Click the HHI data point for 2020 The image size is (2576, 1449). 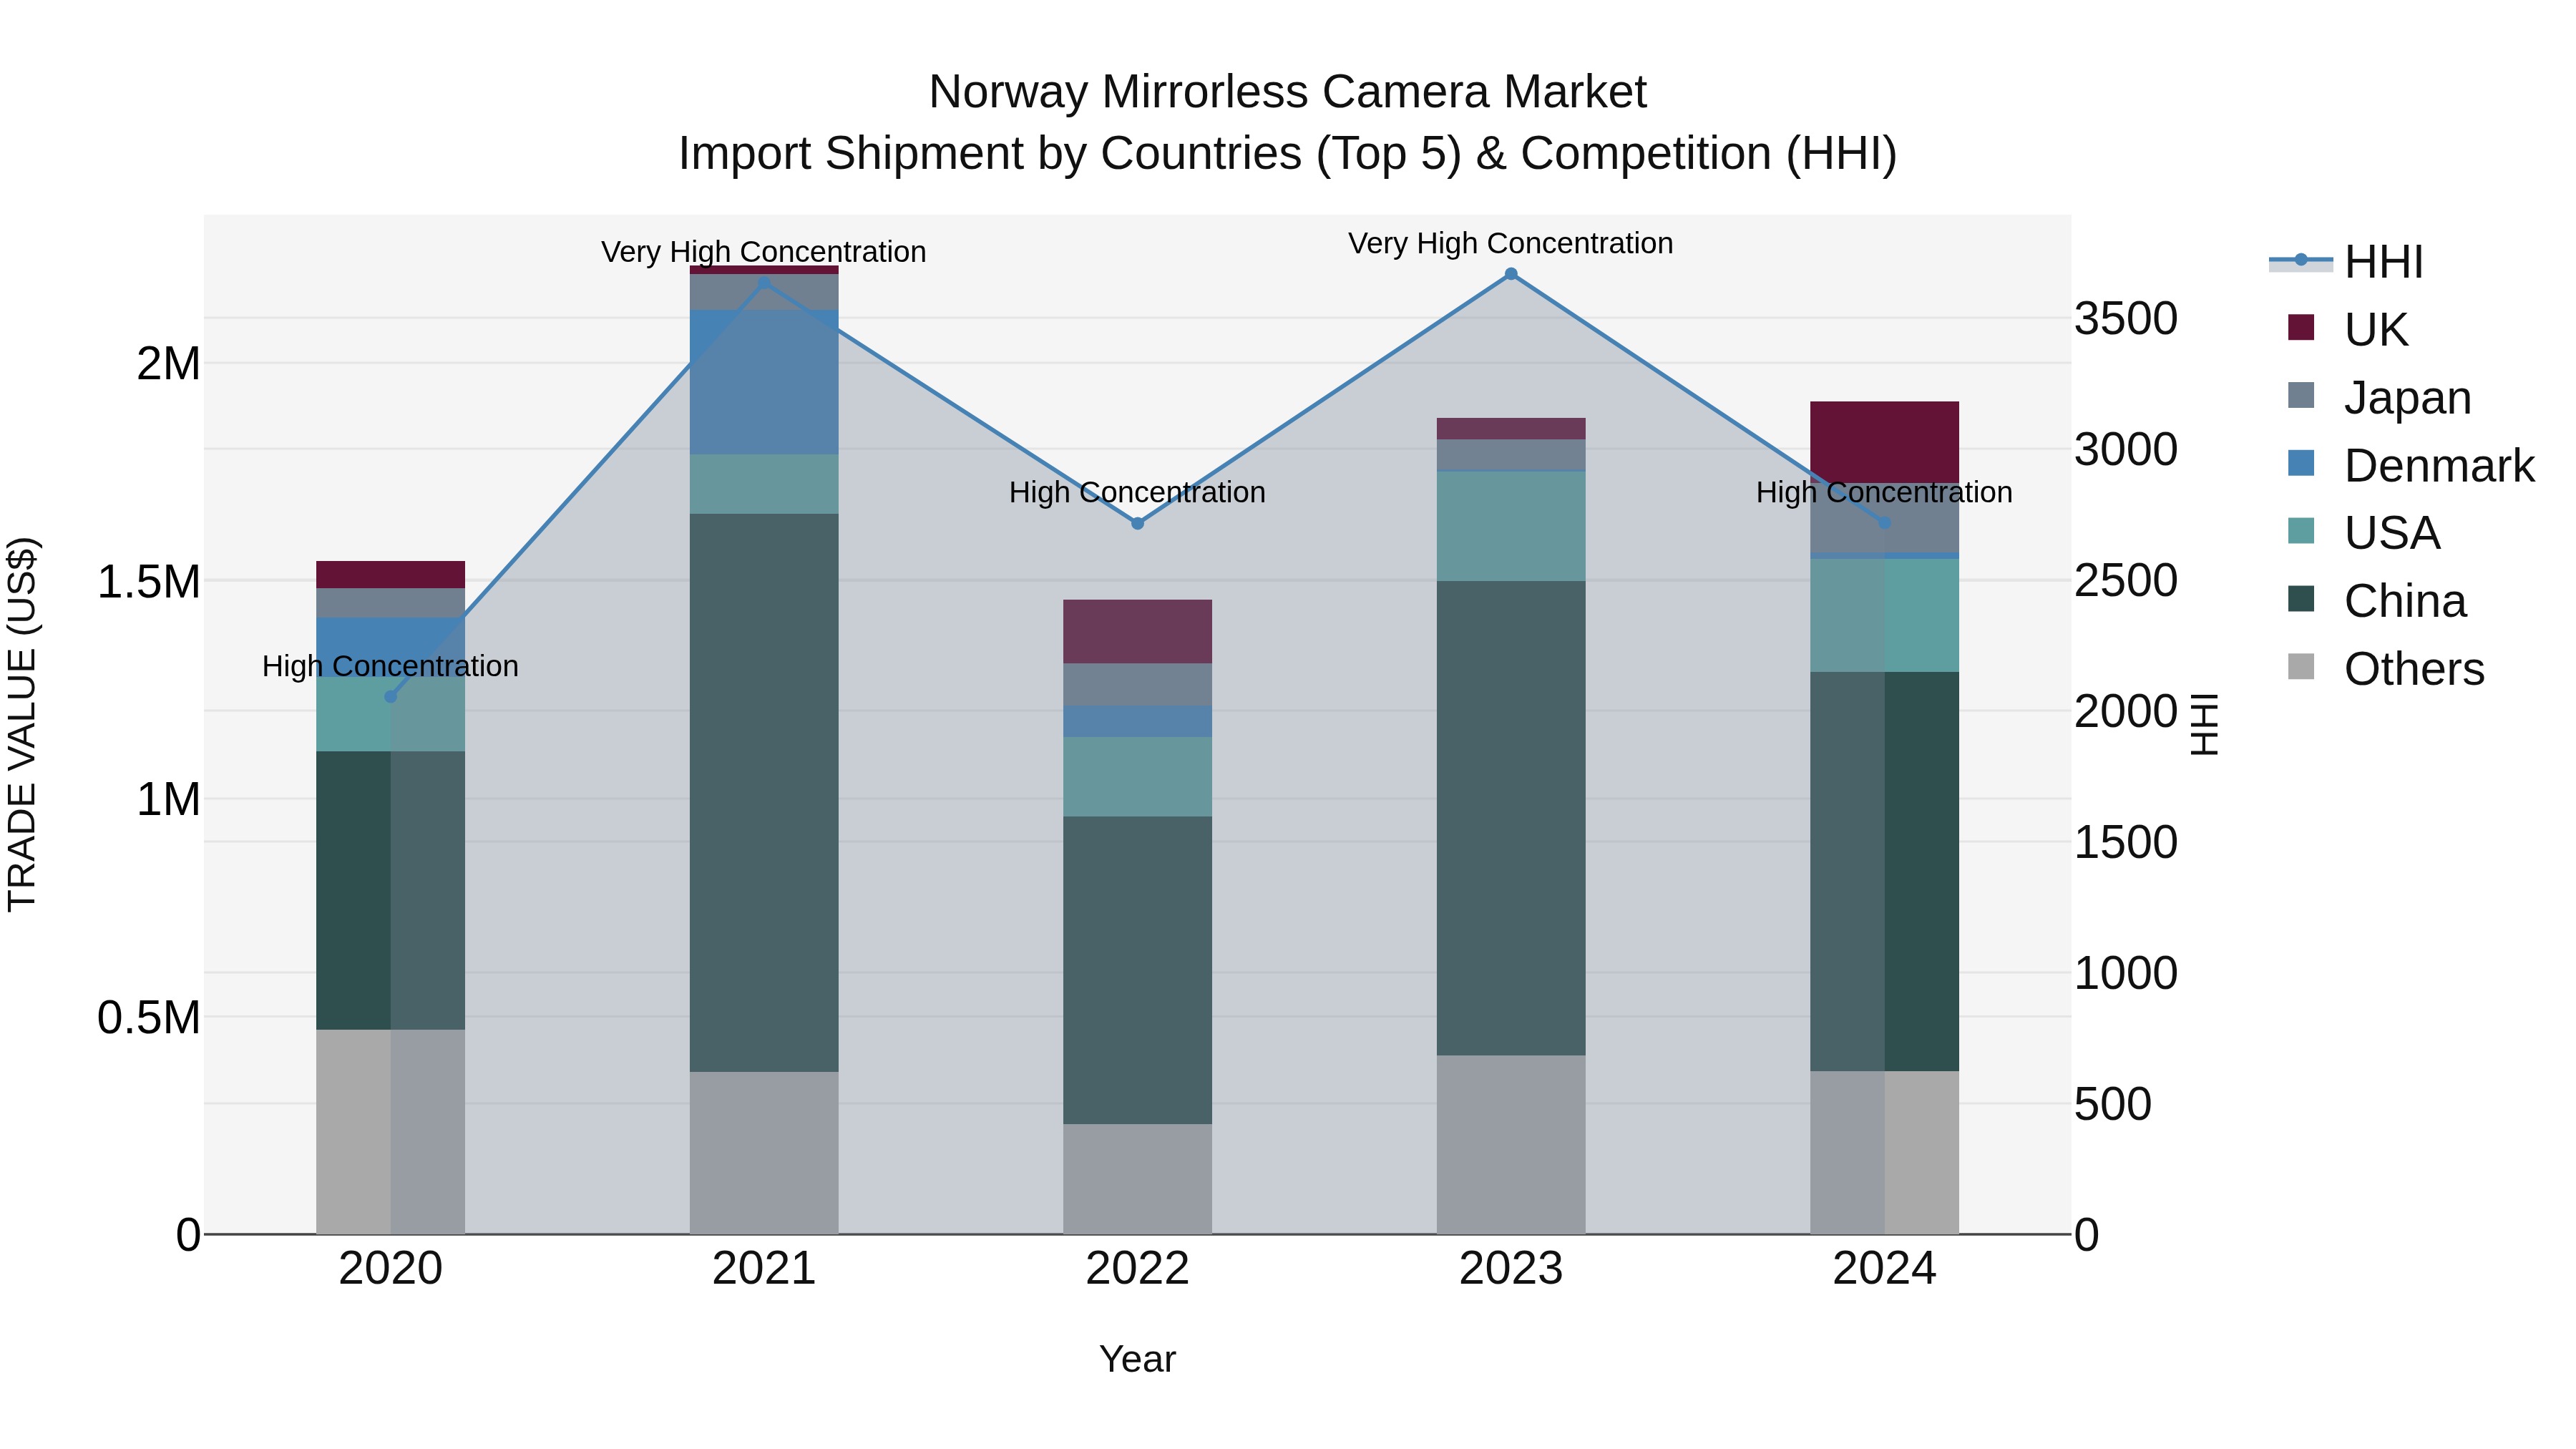coord(391,697)
